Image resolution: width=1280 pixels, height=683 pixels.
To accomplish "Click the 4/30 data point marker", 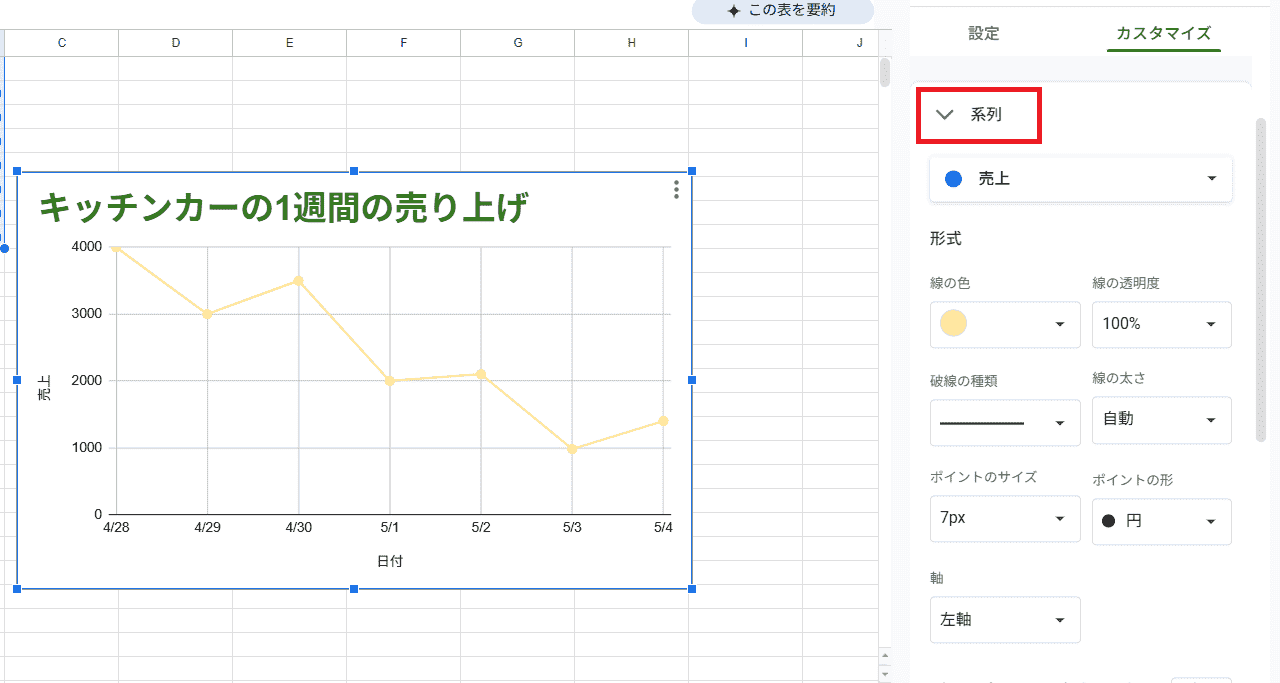I will click(x=298, y=281).
